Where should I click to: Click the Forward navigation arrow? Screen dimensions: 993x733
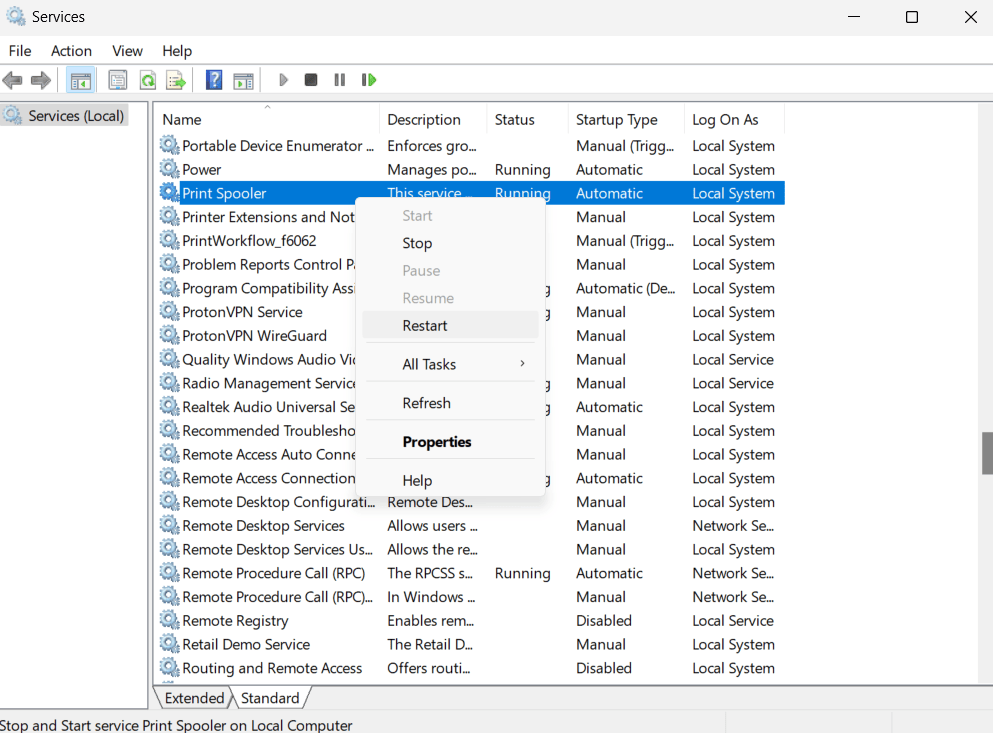coord(39,80)
